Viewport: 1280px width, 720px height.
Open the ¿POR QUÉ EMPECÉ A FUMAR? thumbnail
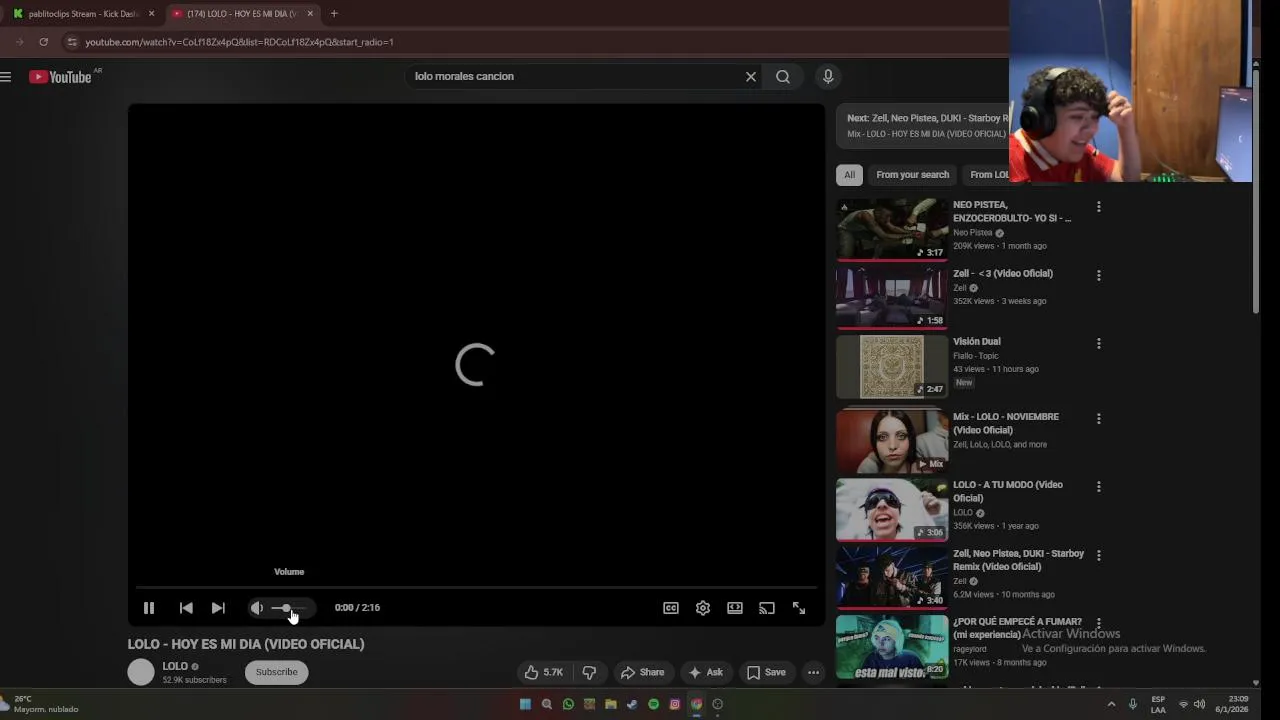(x=892, y=646)
